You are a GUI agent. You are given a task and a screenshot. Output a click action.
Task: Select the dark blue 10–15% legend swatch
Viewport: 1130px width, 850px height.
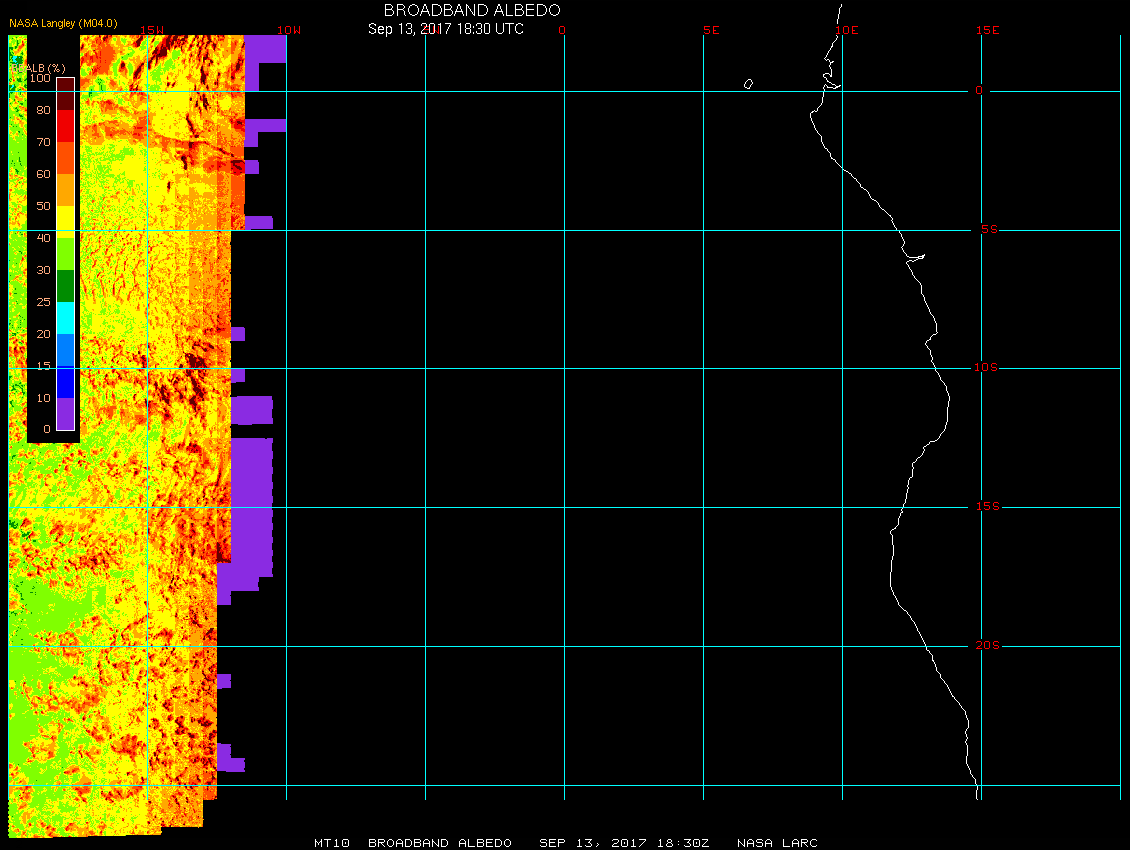tap(65, 382)
